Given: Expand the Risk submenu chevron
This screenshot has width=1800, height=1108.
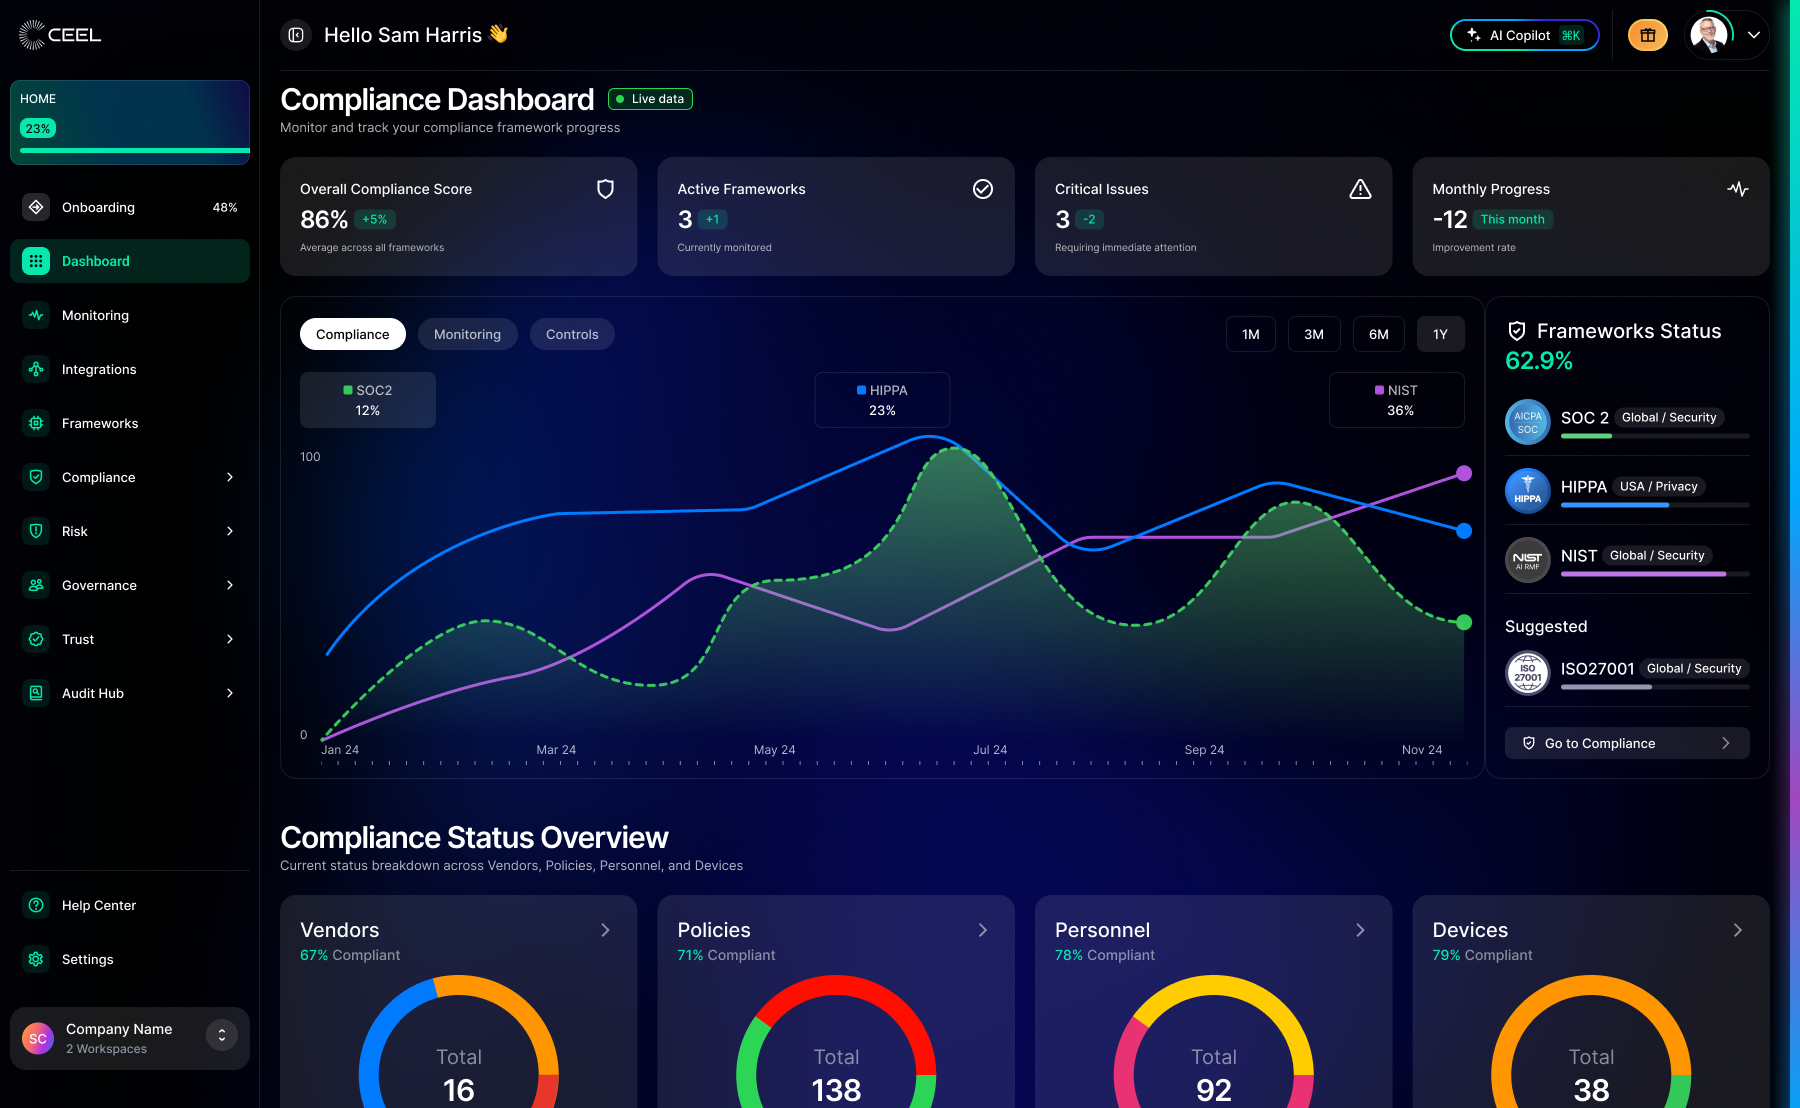Looking at the screenshot, I should (230, 531).
